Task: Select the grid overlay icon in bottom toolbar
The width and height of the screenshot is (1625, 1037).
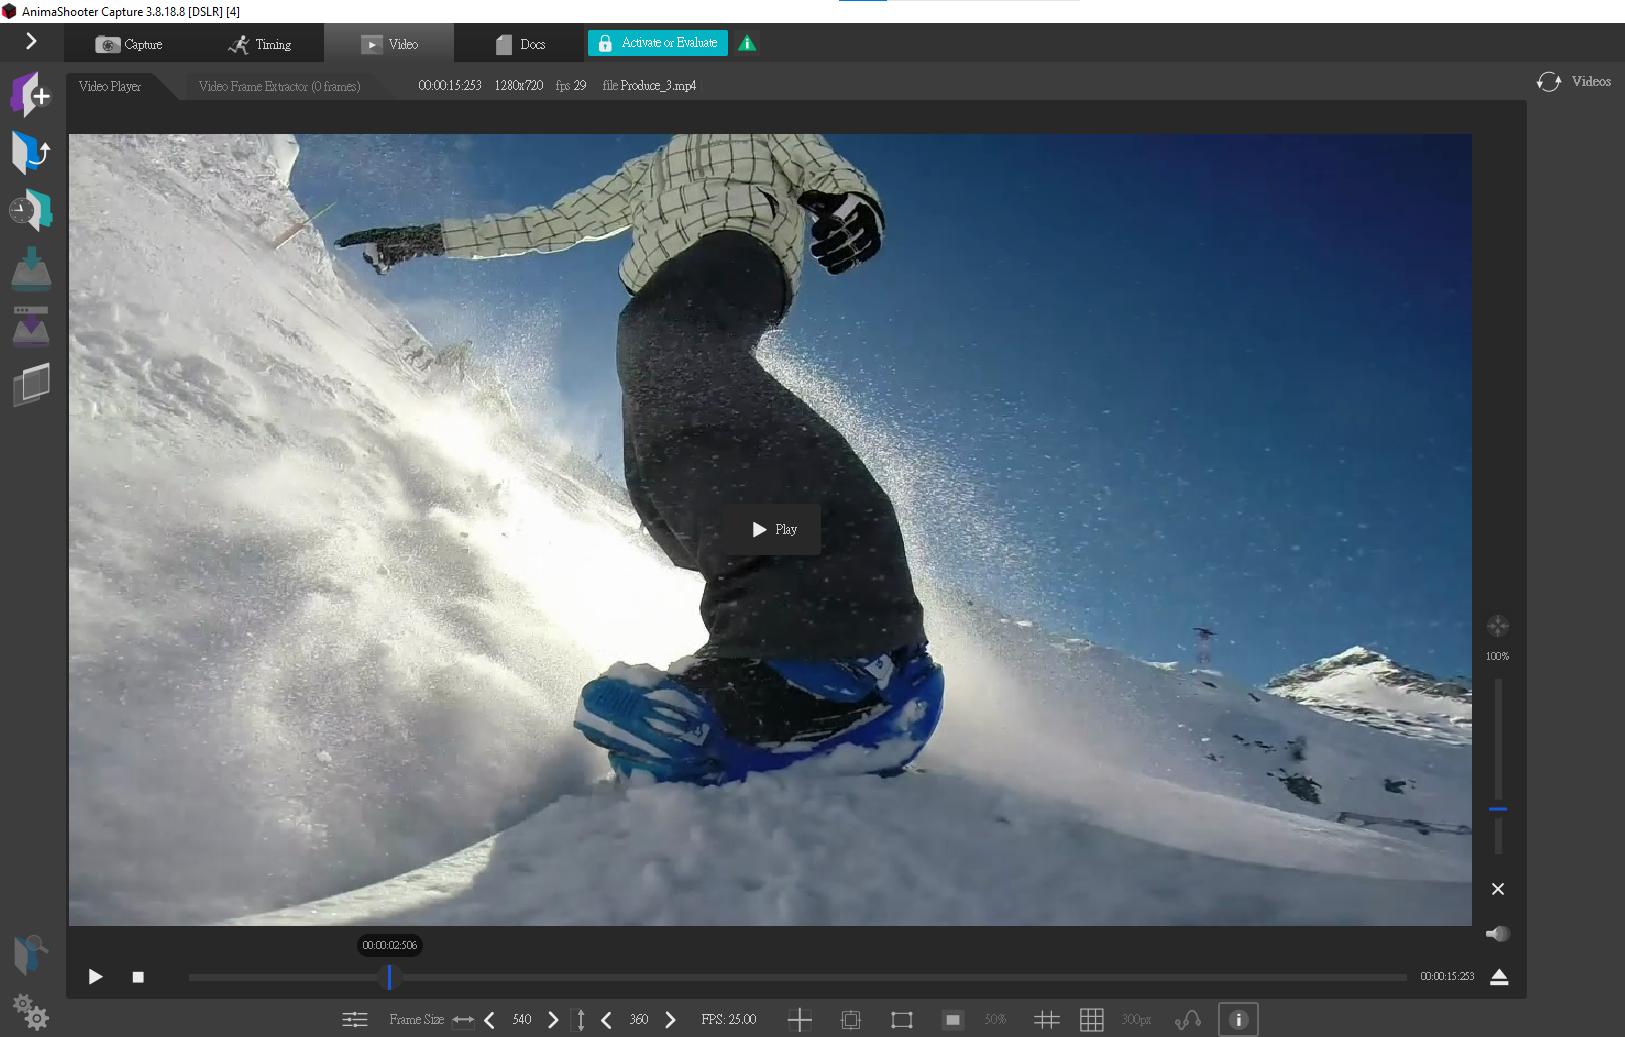Action: click(1091, 1019)
